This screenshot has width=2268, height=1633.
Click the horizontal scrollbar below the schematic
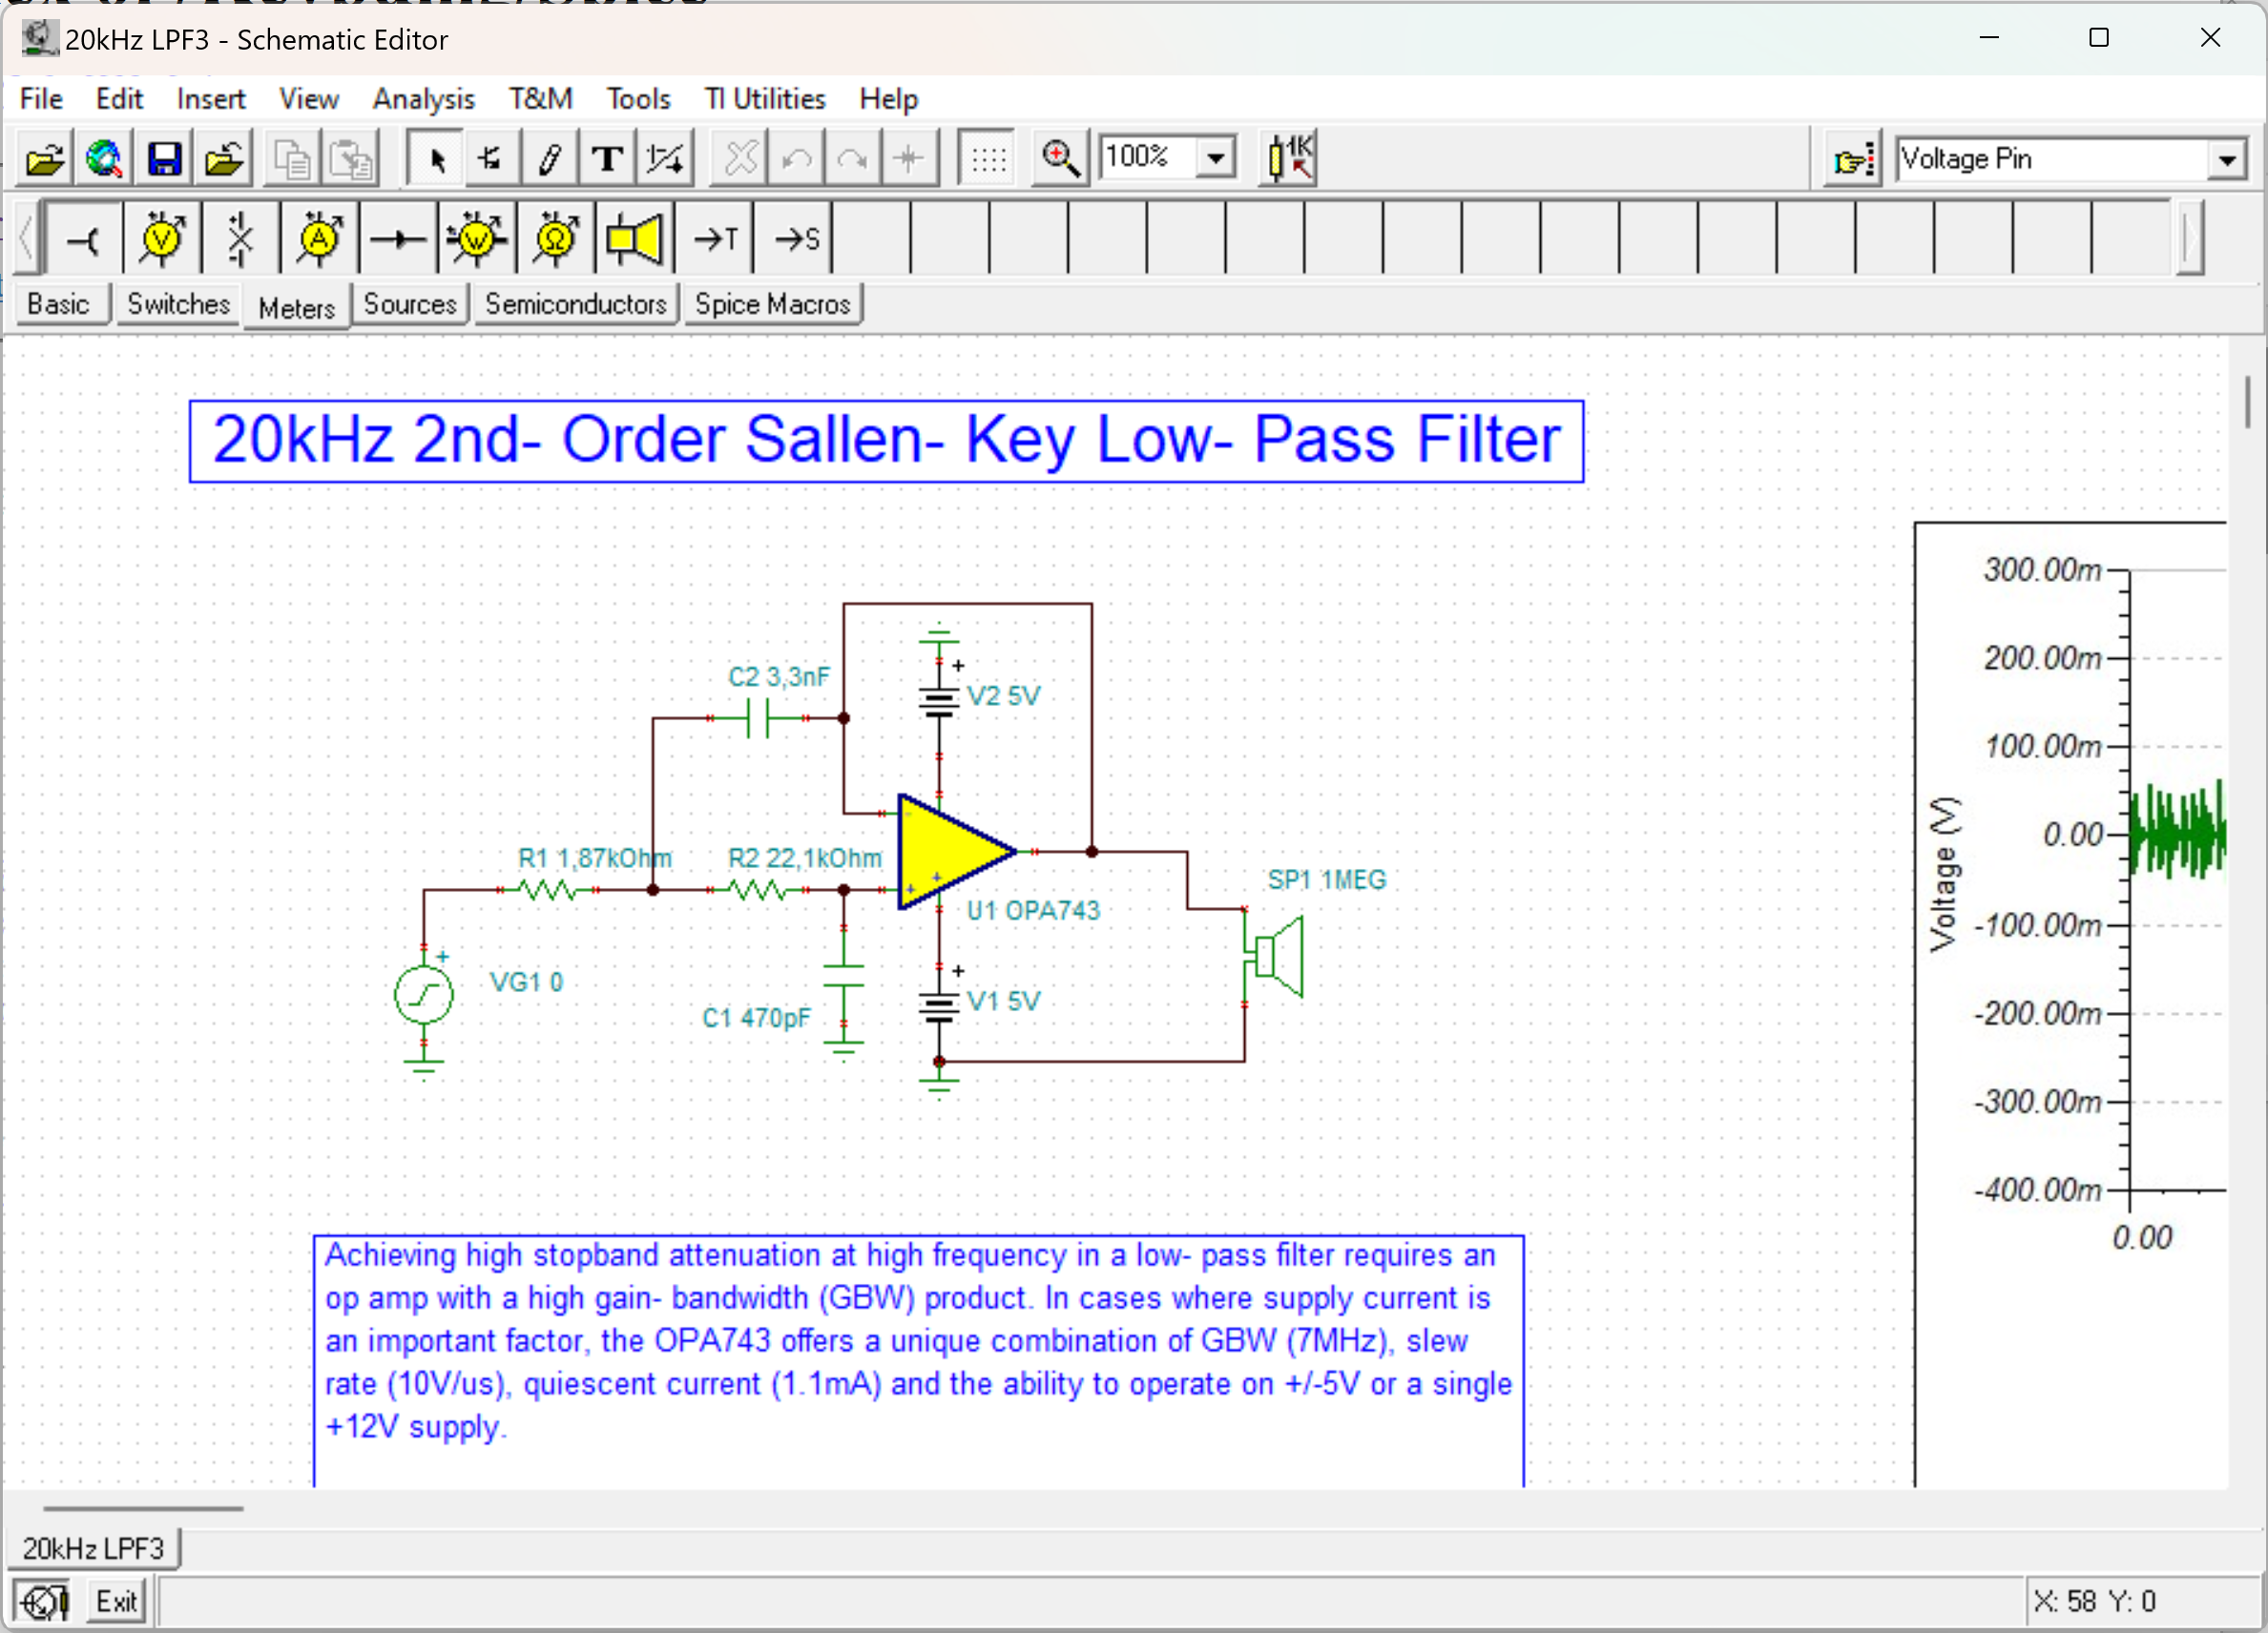coord(143,1508)
